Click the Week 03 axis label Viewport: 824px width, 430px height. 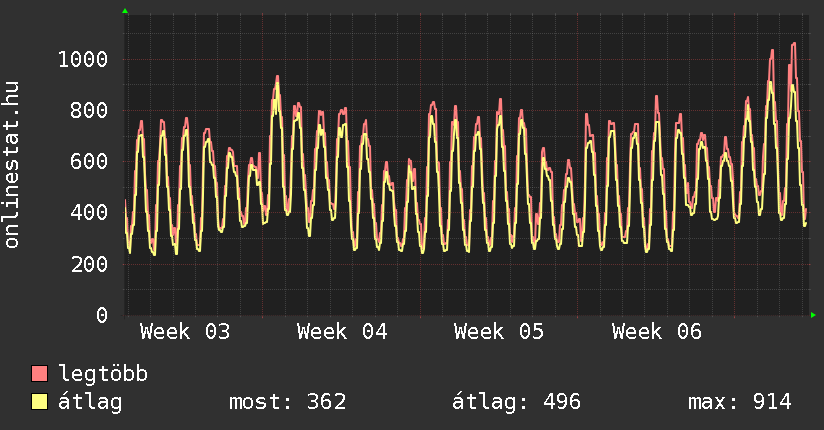click(x=185, y=332)
